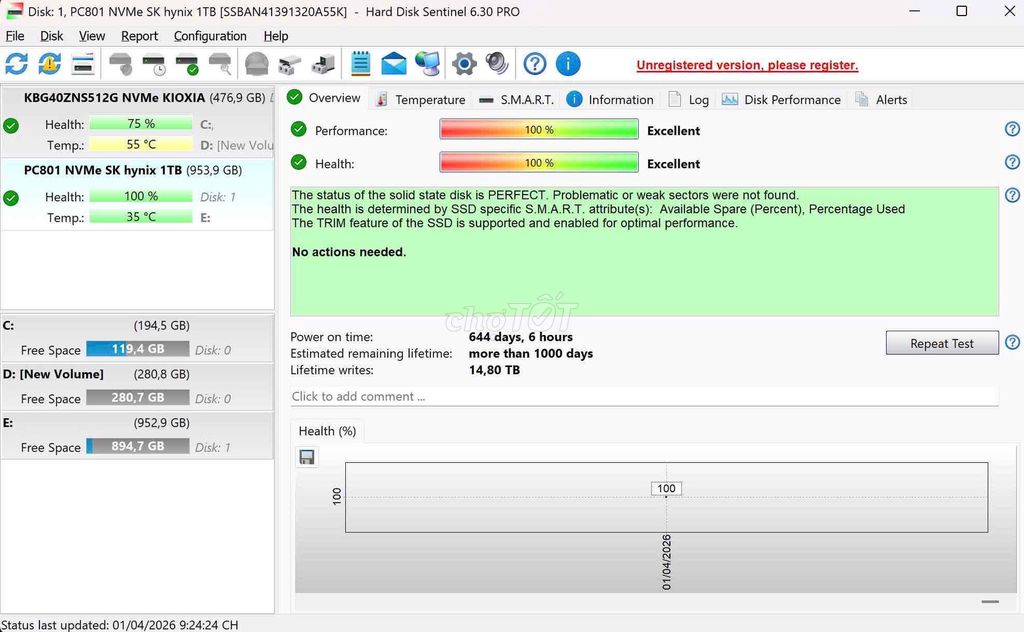Click the Click to add comment field
This screenshot has width=1024, height=632.
pos(644,396)
